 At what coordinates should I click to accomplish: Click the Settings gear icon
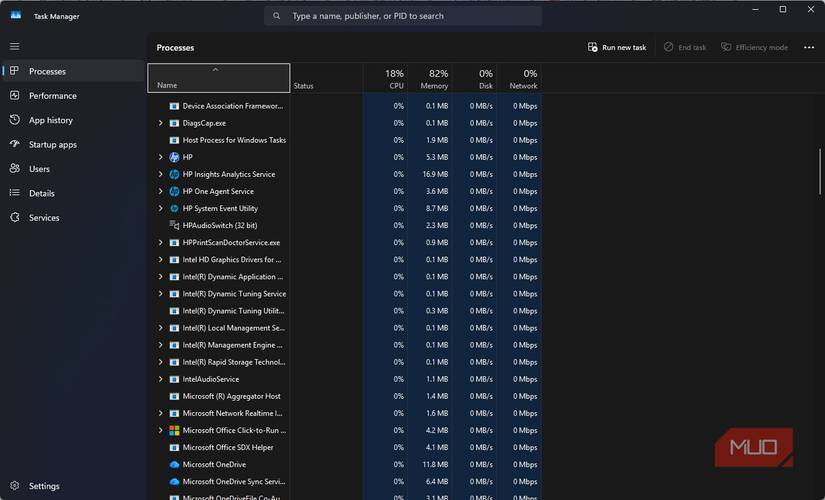point(15,486)
